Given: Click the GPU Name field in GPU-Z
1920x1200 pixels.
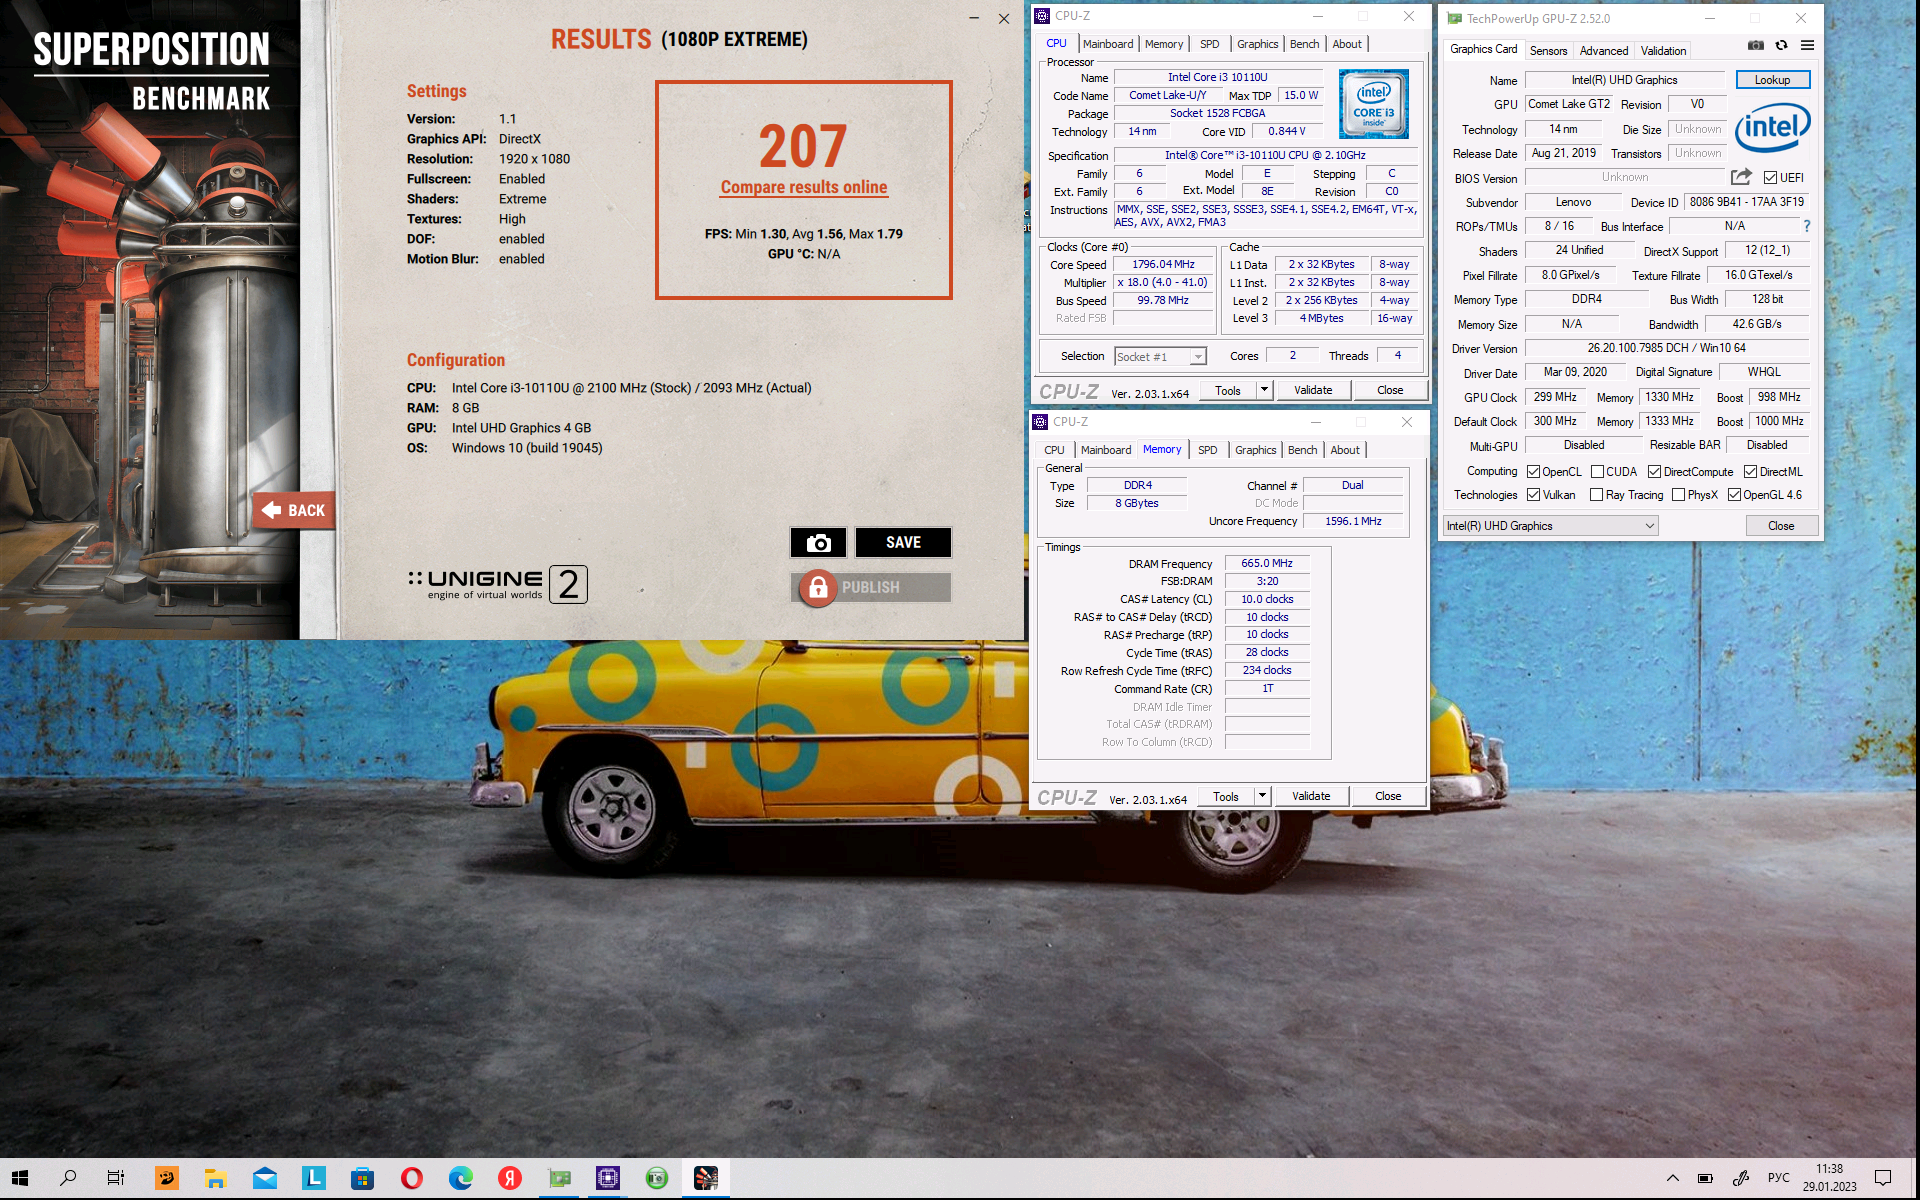Looking at the screenshot, I should tap(1624, 80).
